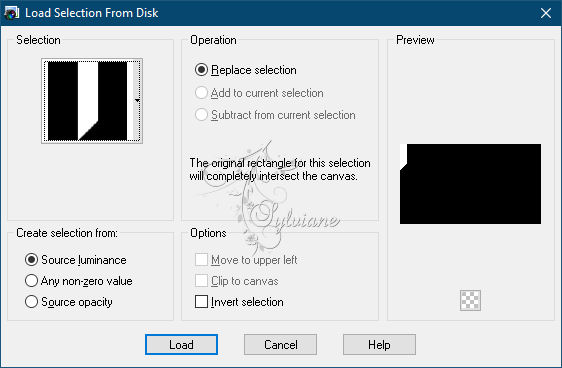Click the Load button
The width and height of the screenshot is (562, 368).
tap(181, 345)
